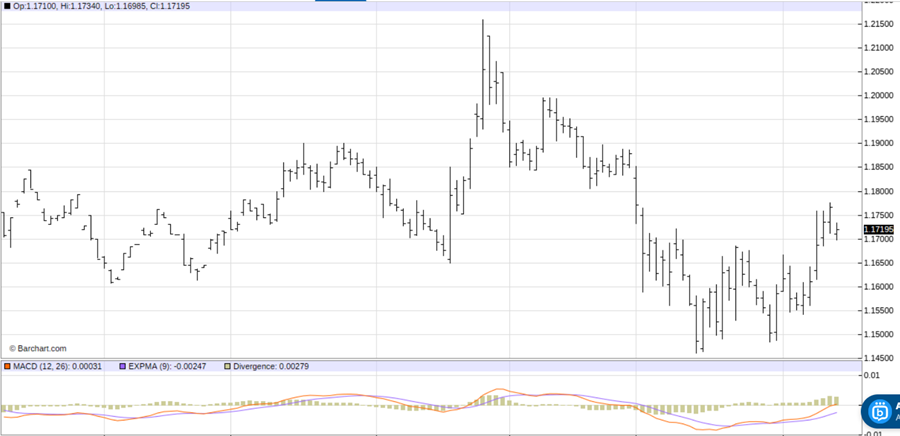Click the 1.21500 price axis label
900x436 pixels.
pyautogui.click(x=879, y=24)
